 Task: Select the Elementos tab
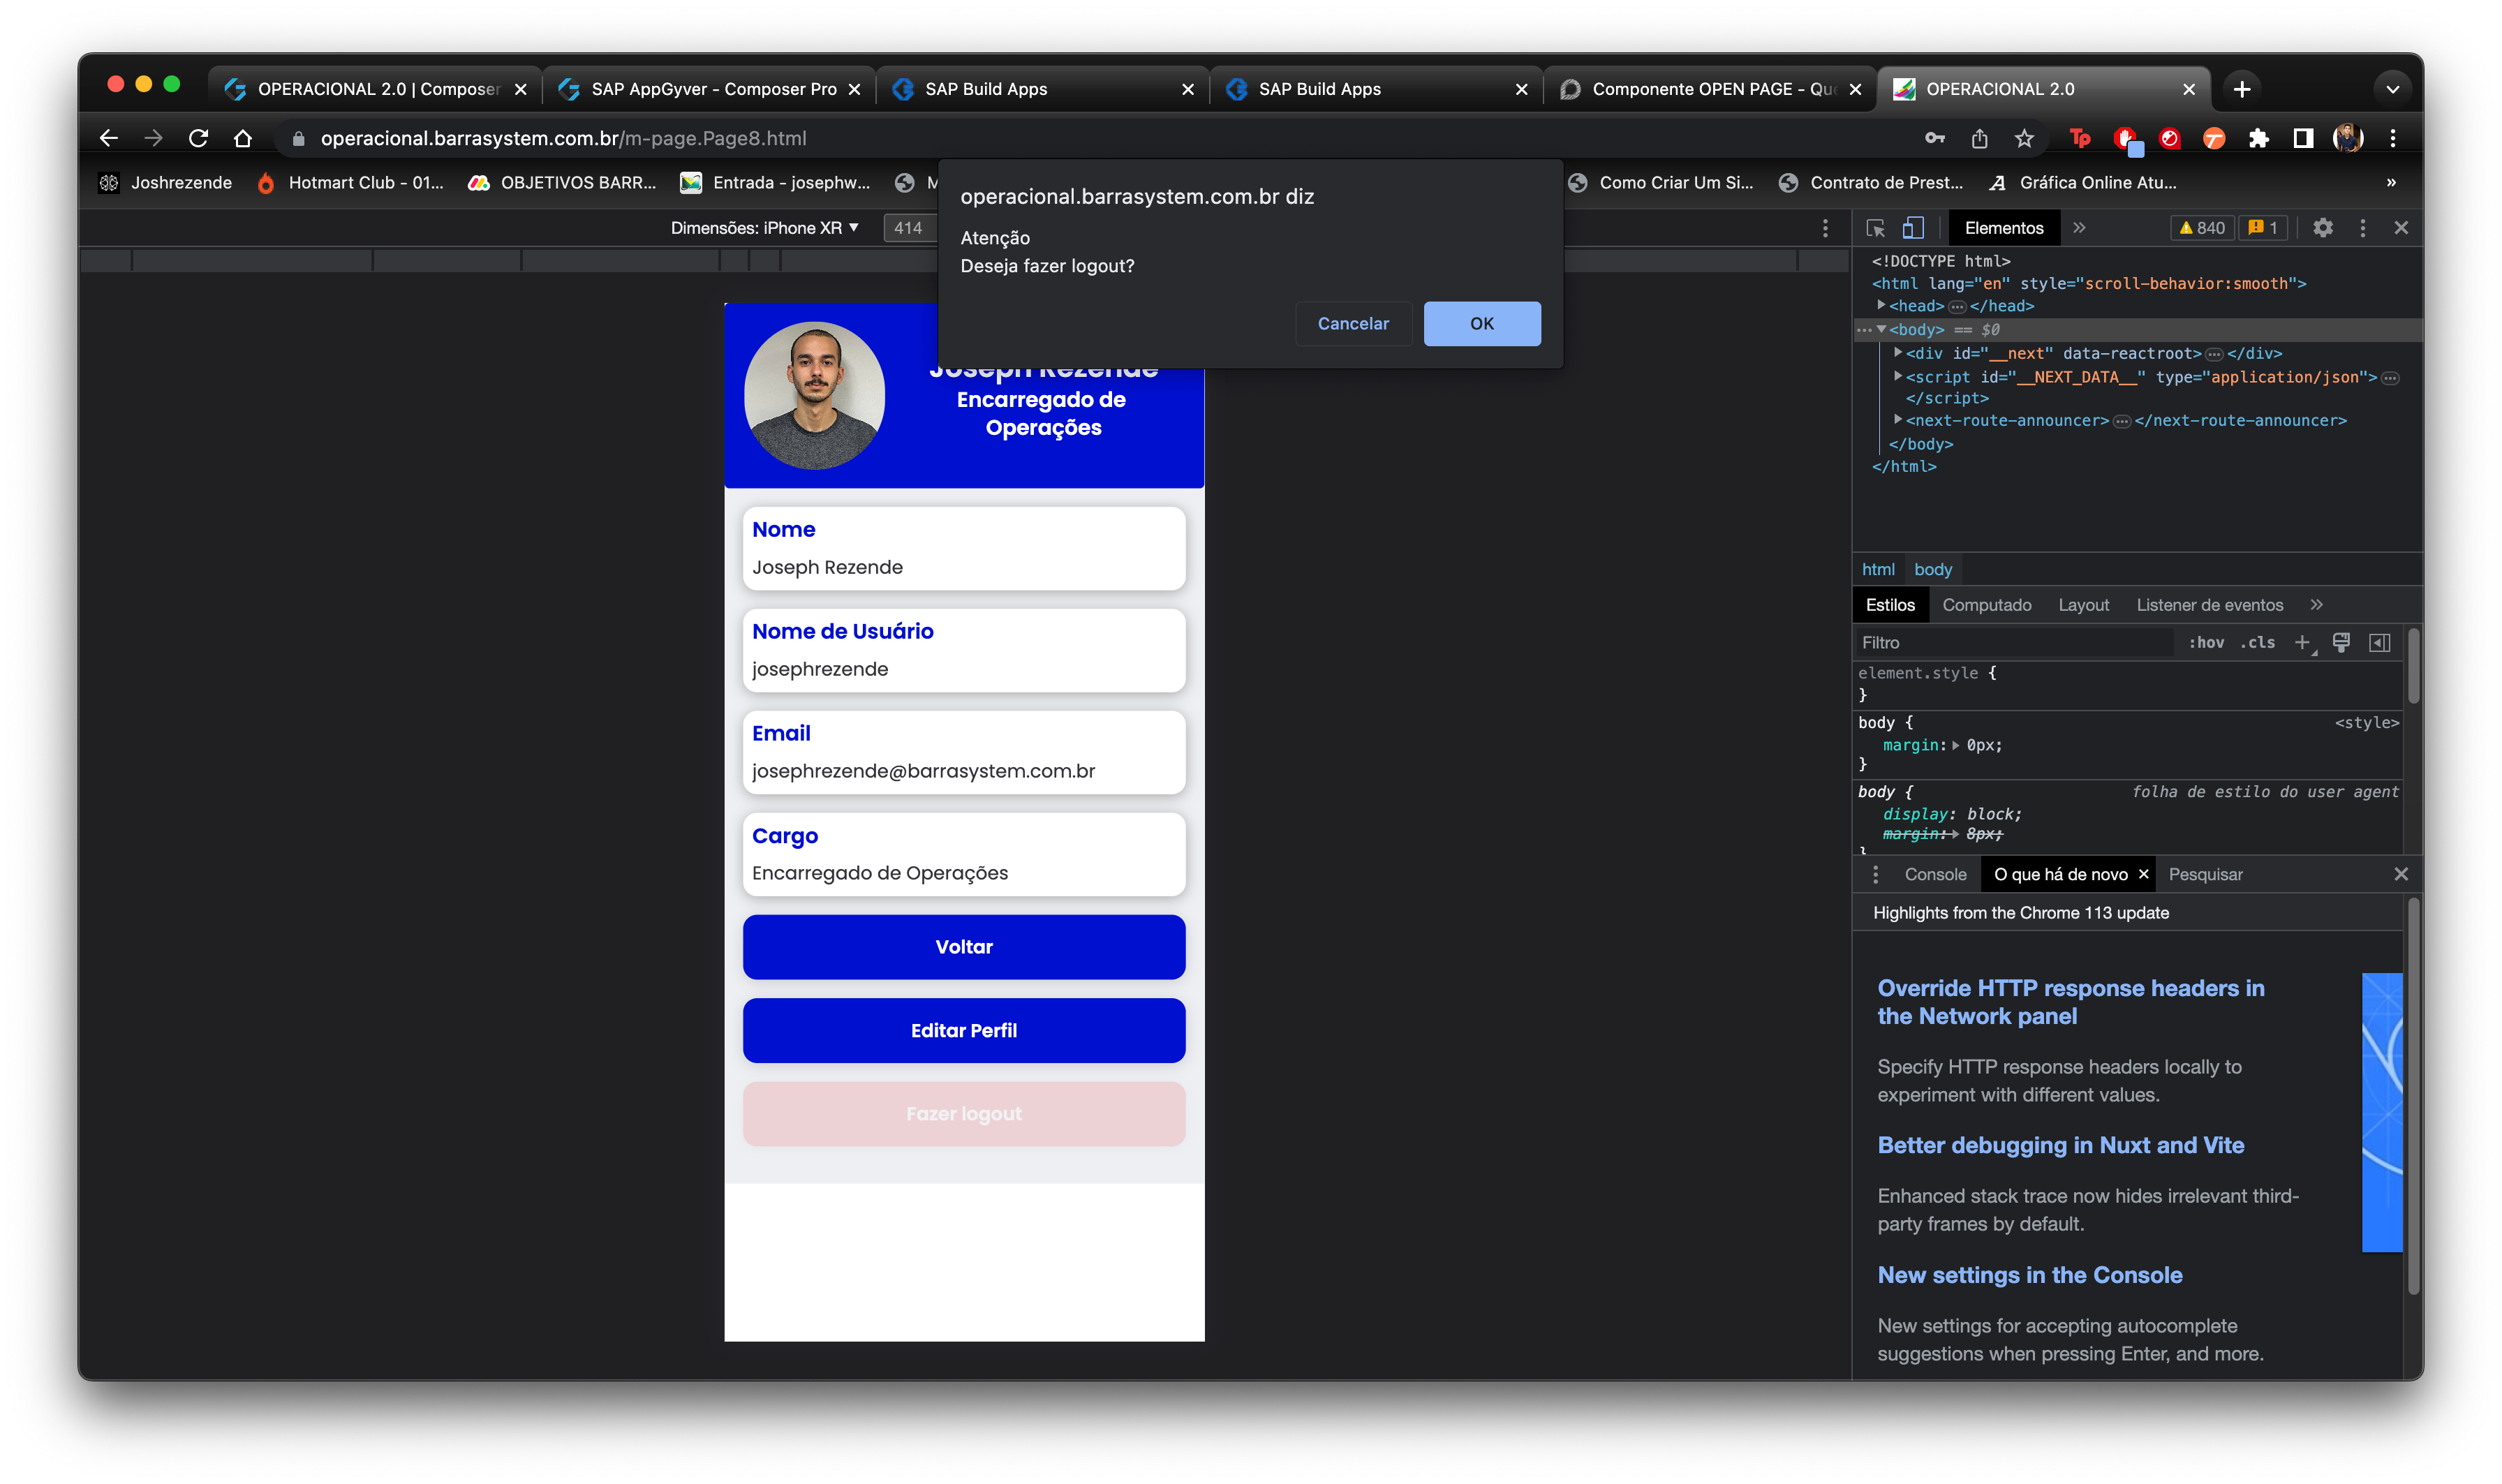[2003, 228]
